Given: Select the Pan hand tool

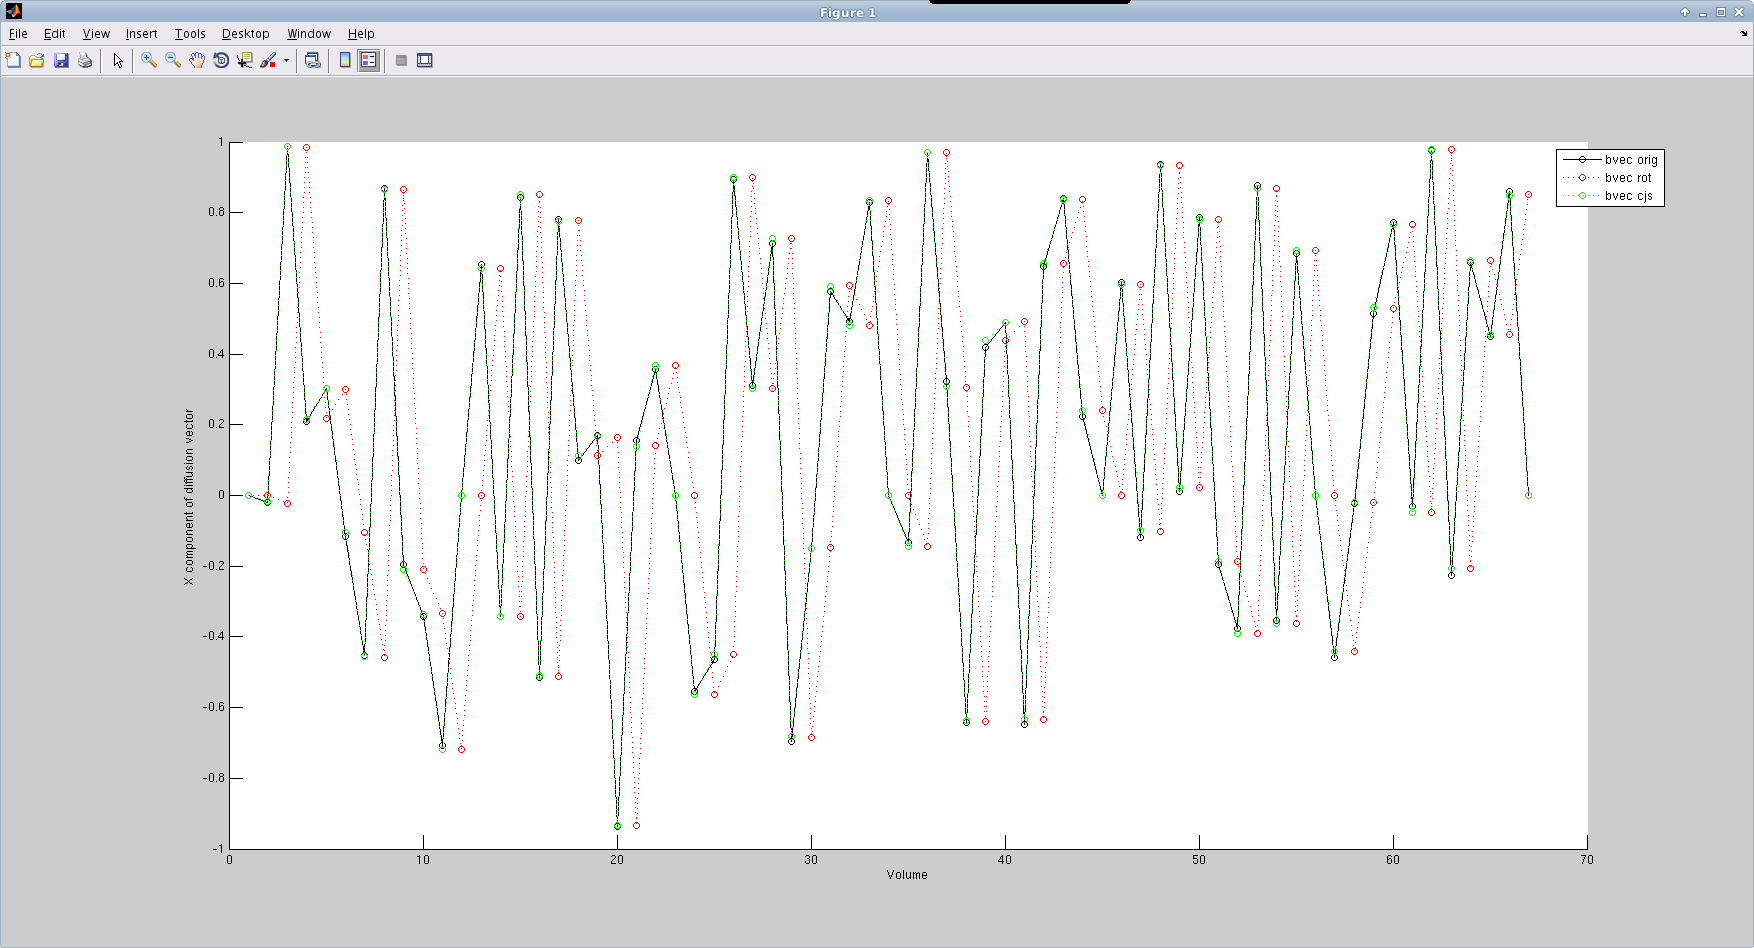Looking at the screenshot, I should pyautogui.click(x=197, y=60).
